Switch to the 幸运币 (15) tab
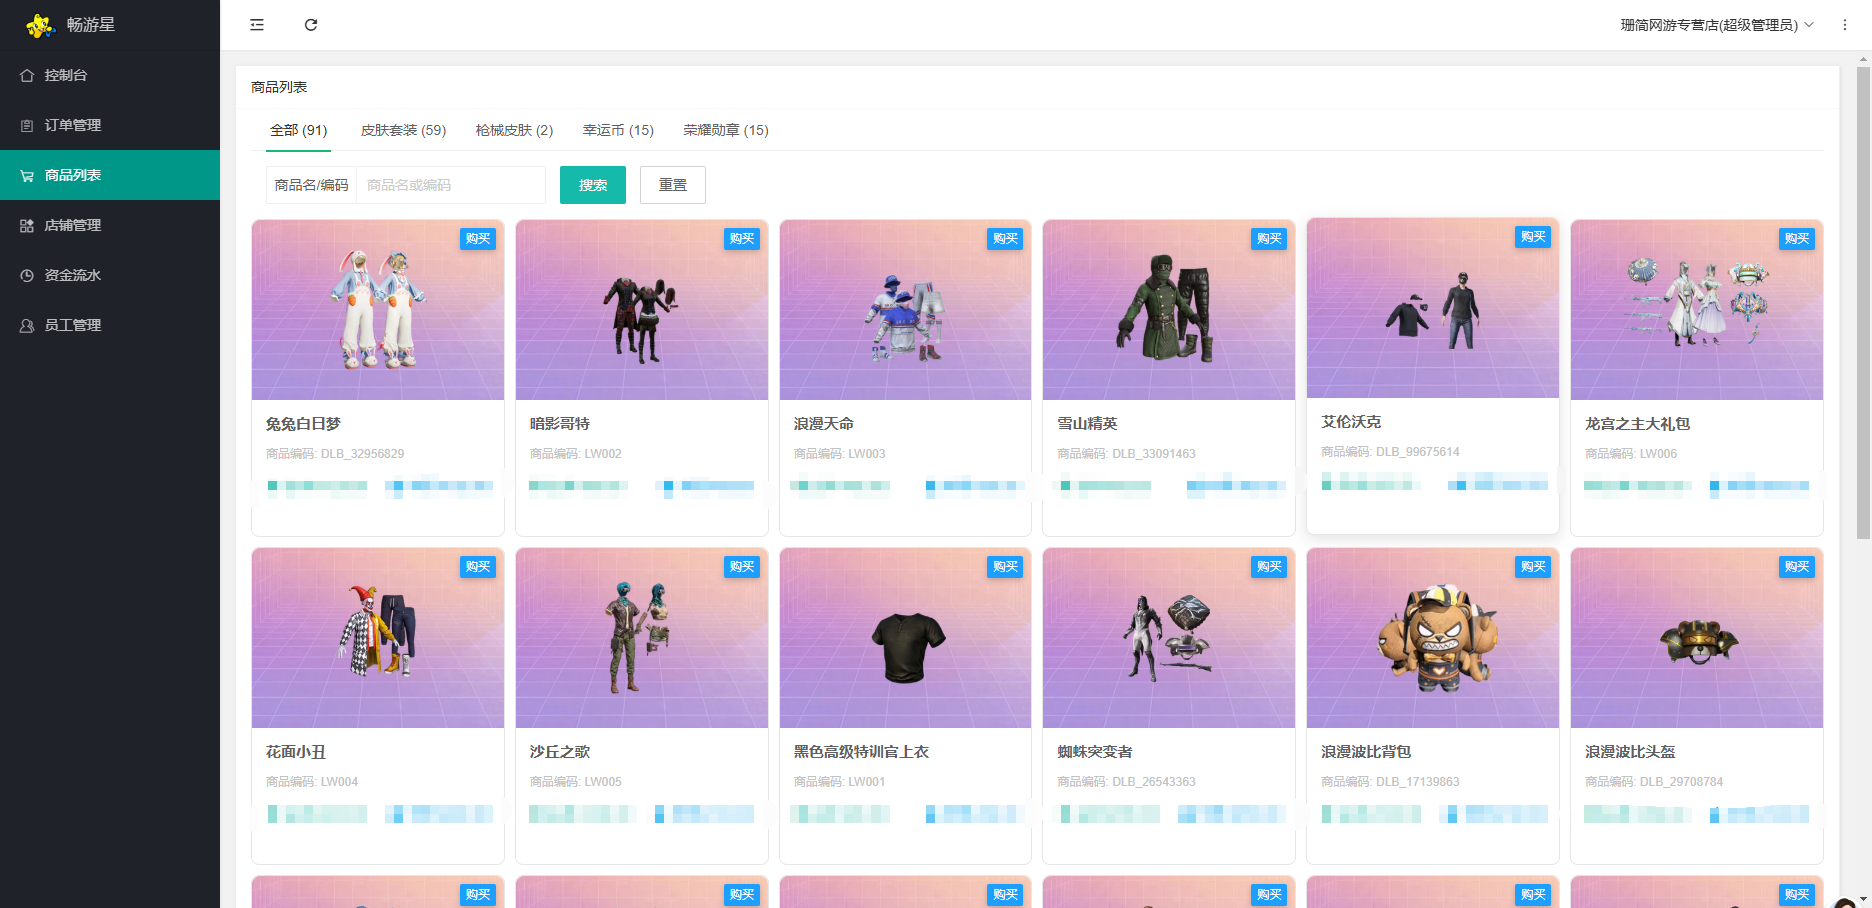The image size is (1872, 908). [x=618, y=130]
